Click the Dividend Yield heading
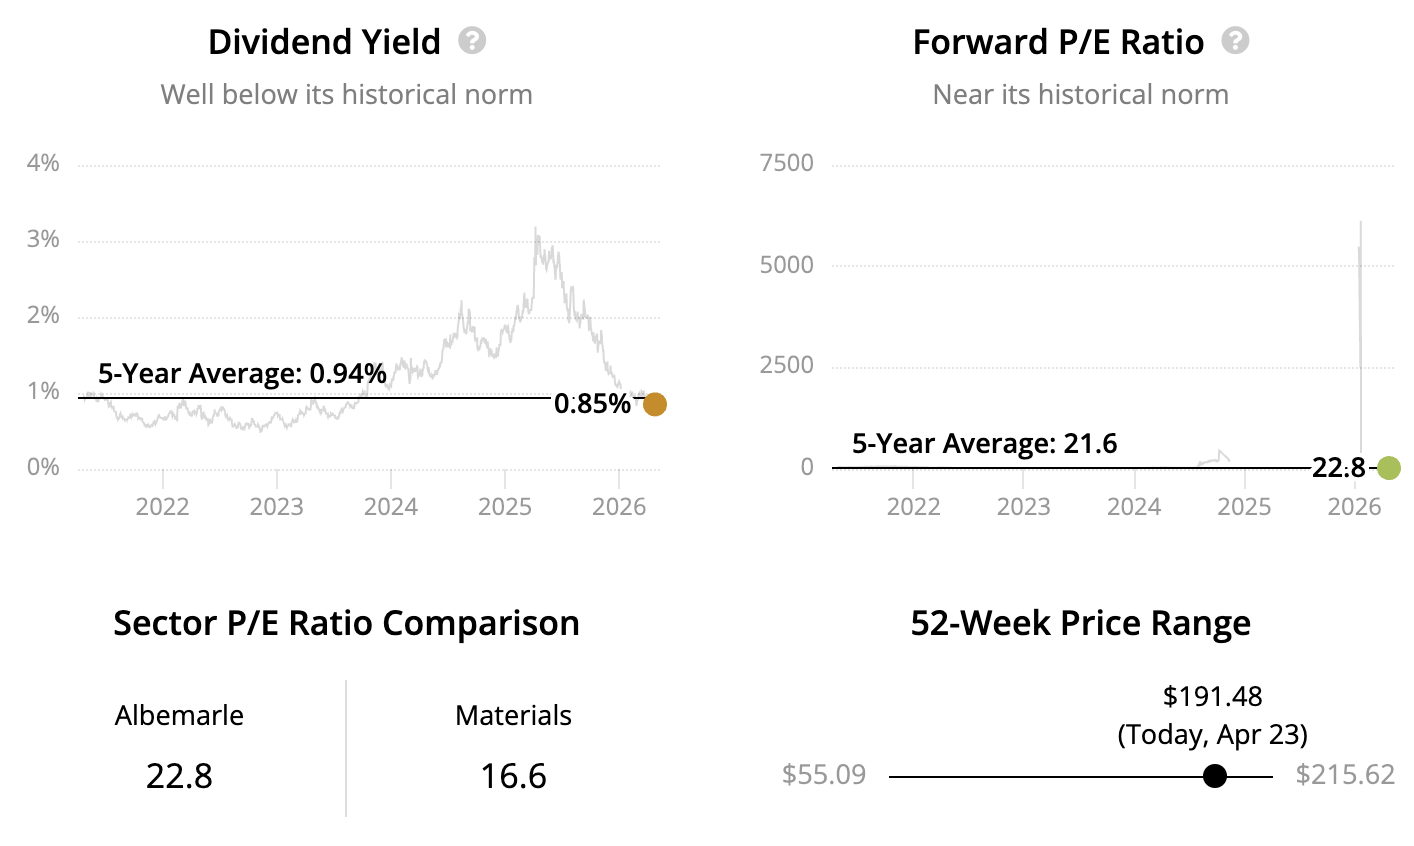The width and height of the screenshot is (1414, 846). click(324, 42)
